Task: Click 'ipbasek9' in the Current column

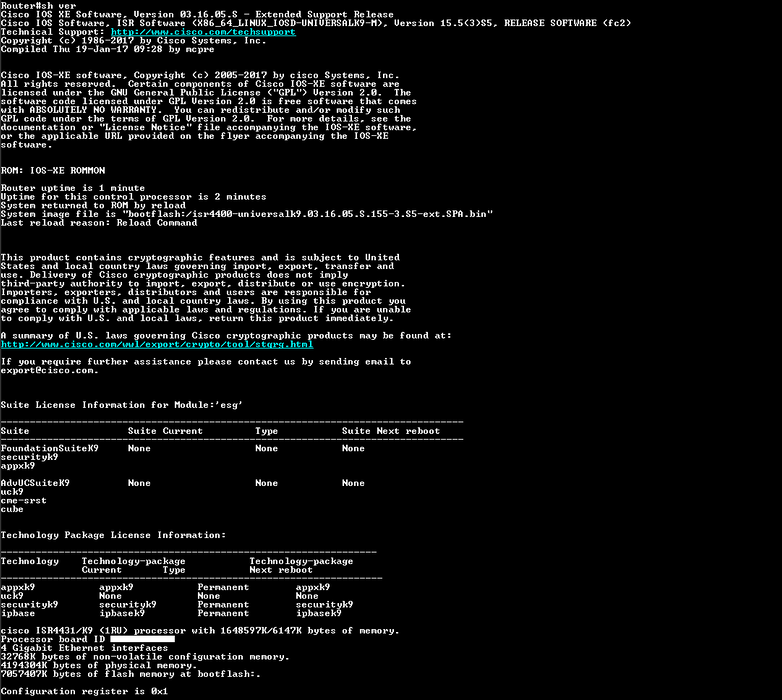Action: coord(122,613)
